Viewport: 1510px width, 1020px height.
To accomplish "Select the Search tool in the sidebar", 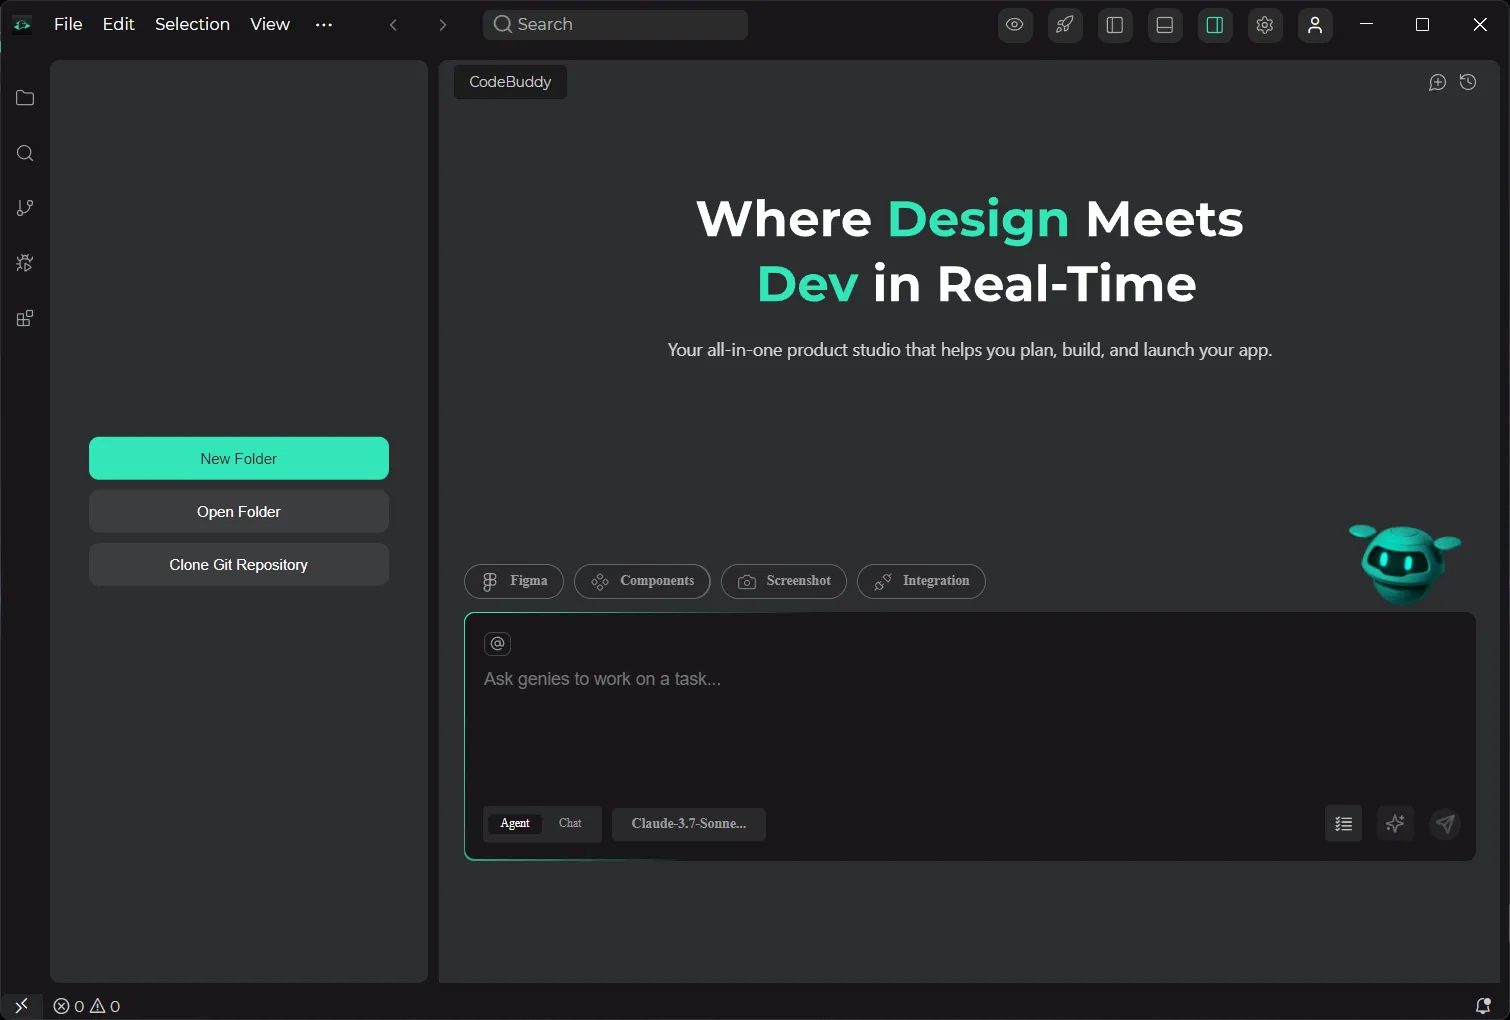I will point(24,153).
